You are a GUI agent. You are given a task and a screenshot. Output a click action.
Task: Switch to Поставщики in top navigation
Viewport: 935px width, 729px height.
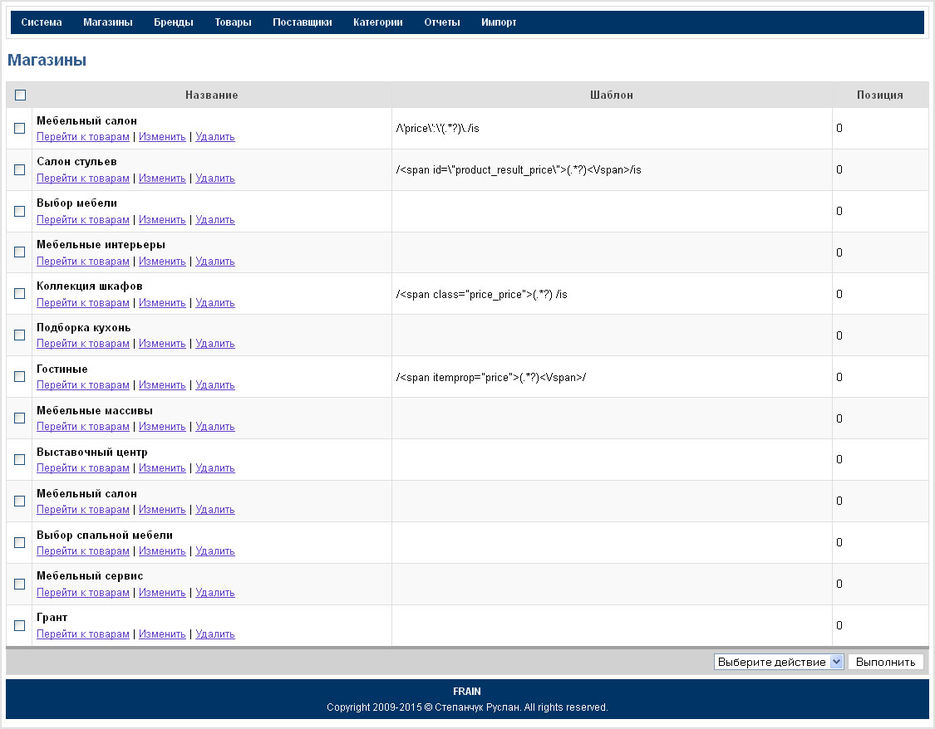coord(302,22)
